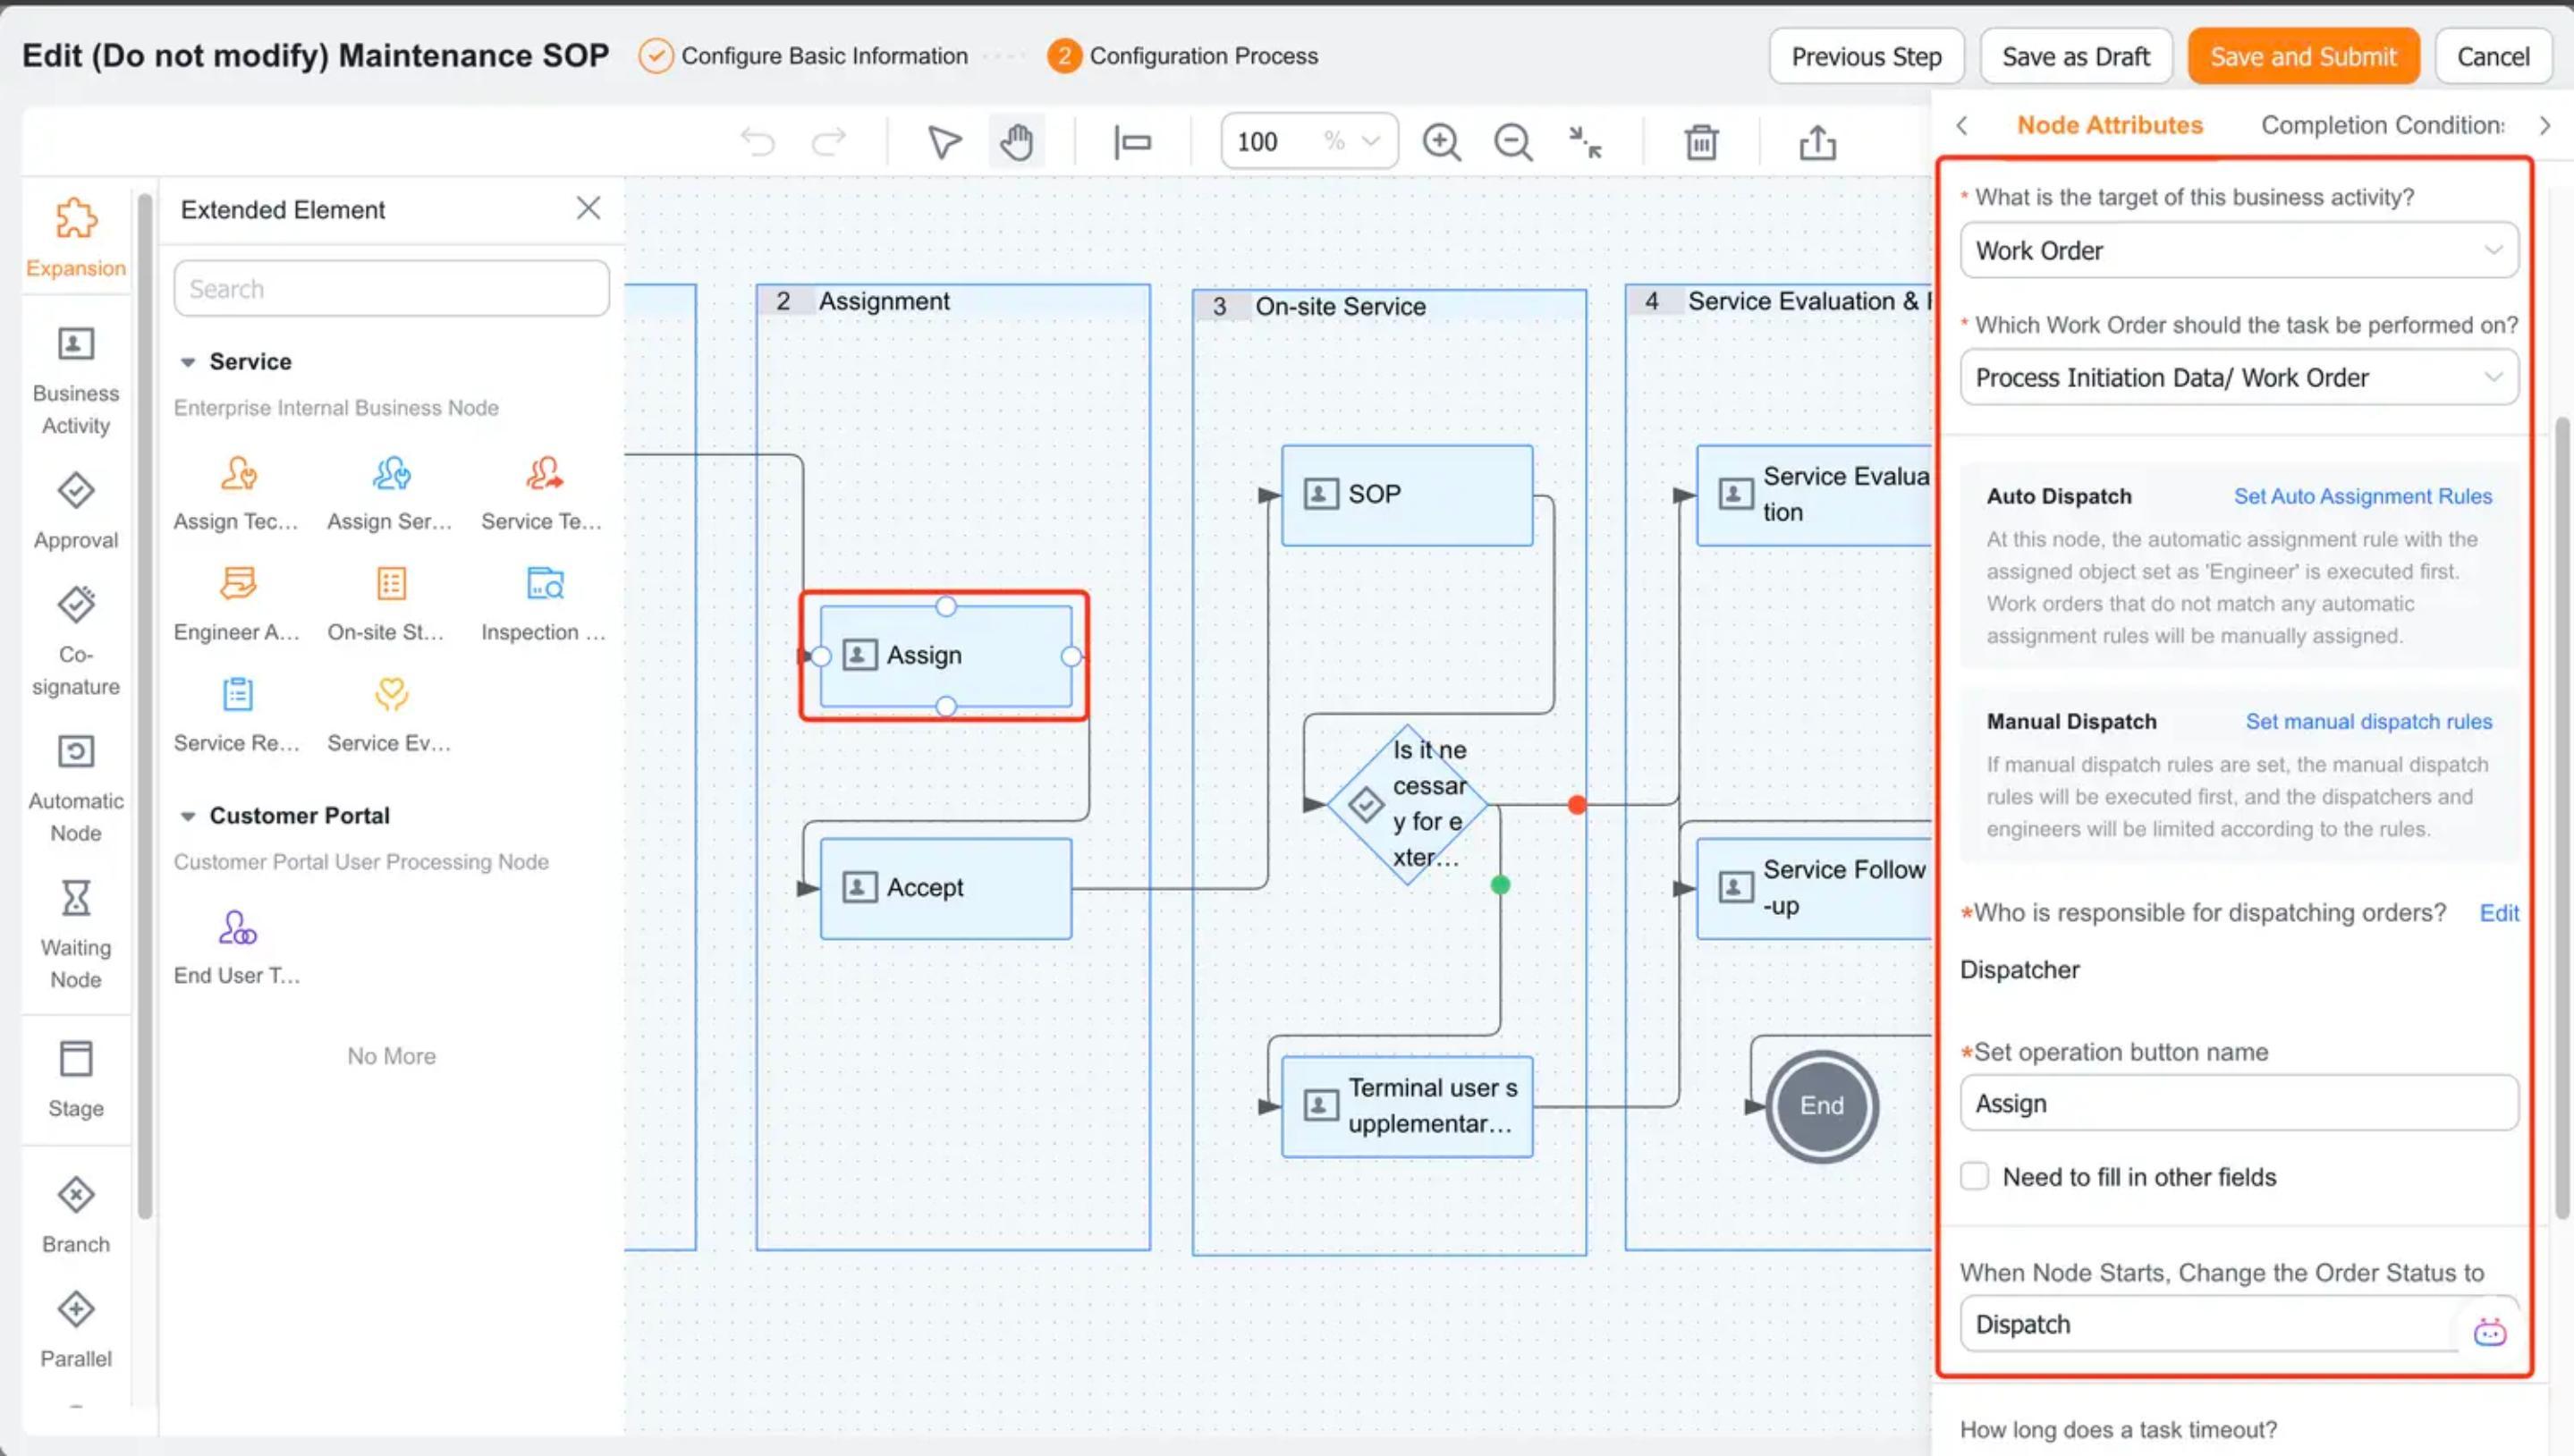Select the Approval diamond element
2574x1456 pixels.
click(76, 511)
